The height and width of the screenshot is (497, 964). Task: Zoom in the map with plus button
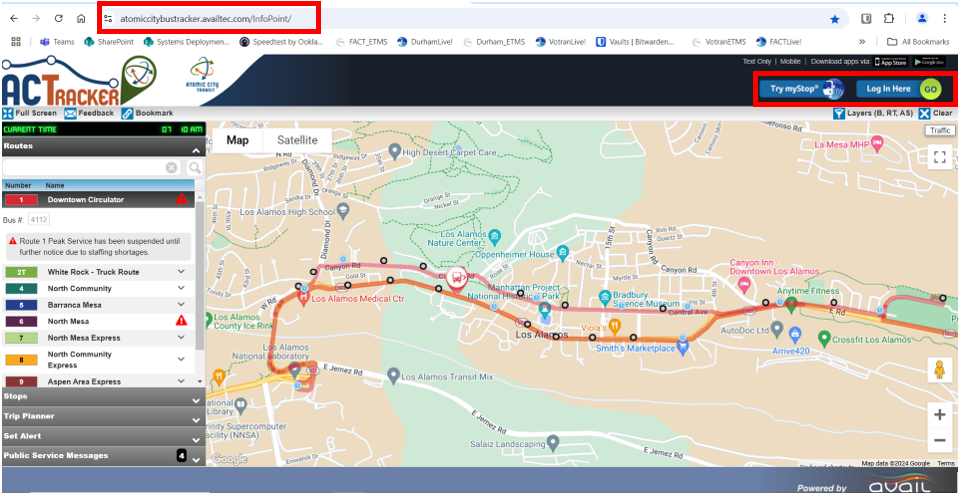(939, 415)
